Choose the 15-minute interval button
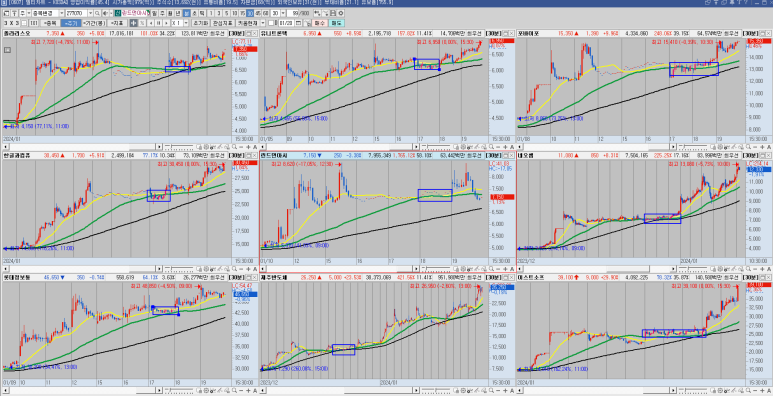The height and width of the screenshot is (396, 773). (x=243, y=13)
